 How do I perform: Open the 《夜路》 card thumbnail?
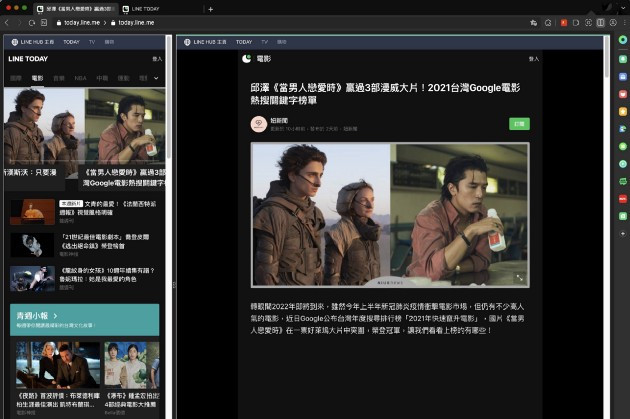(58, 366)
